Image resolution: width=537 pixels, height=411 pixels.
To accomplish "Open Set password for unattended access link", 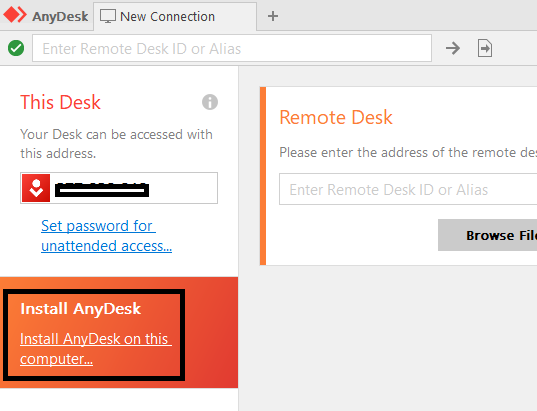I will [x=107, y=236].
